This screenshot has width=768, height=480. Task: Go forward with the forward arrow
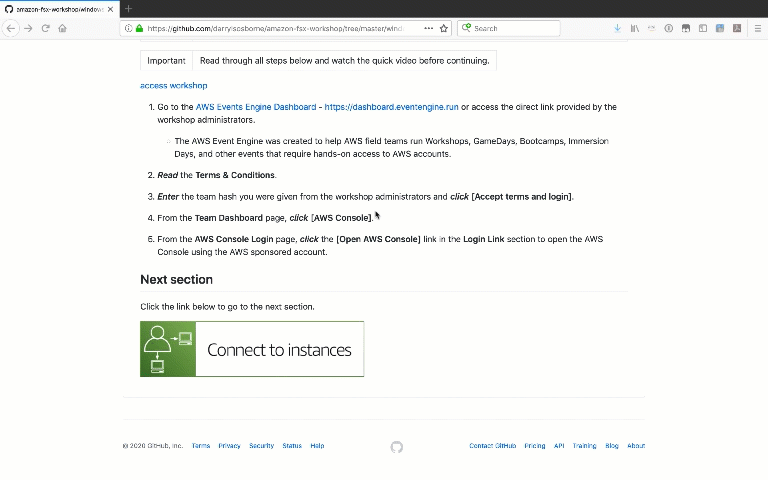coord(28,28)
